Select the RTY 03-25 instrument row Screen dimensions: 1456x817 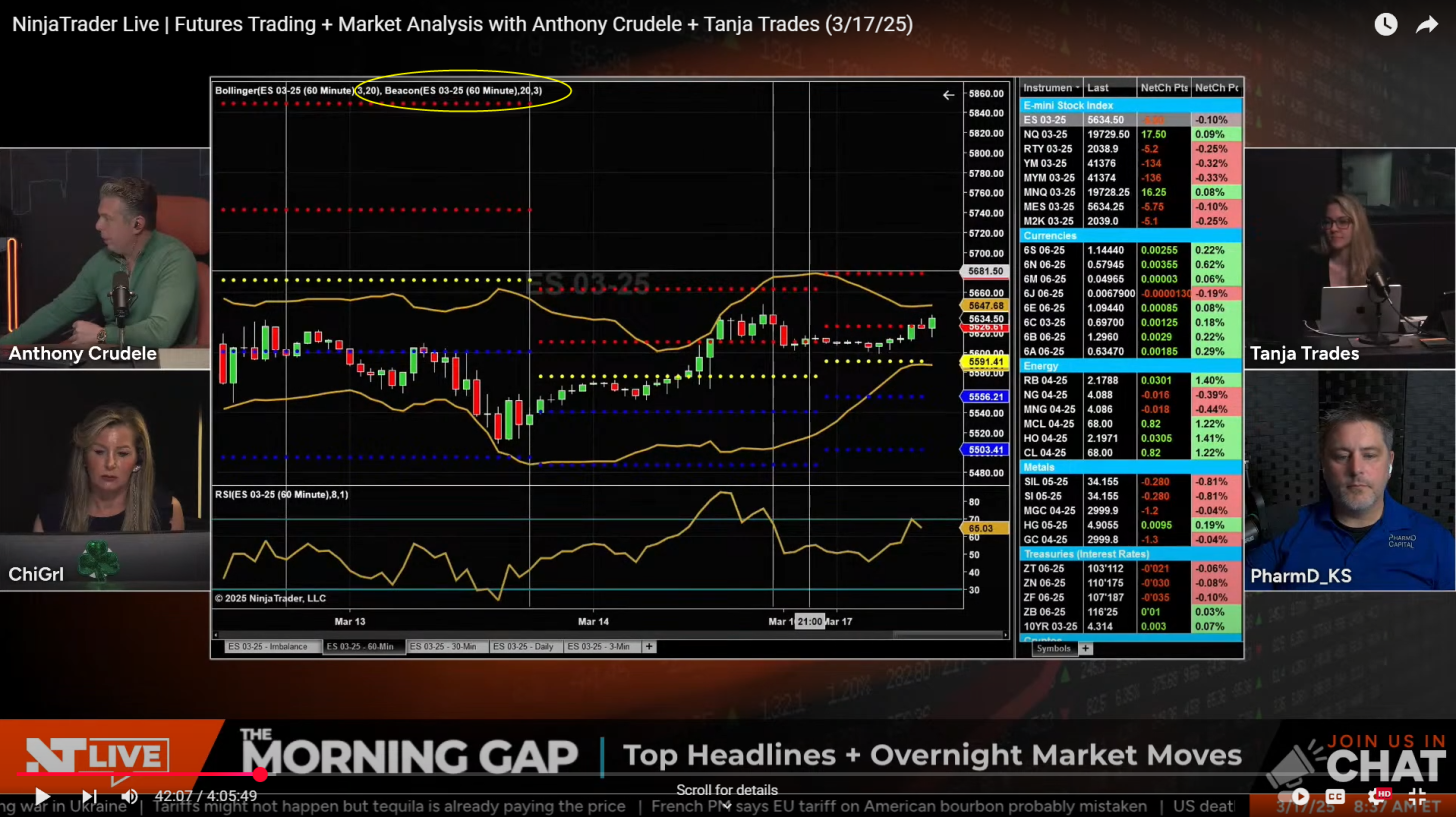[x=1130, y=149]
